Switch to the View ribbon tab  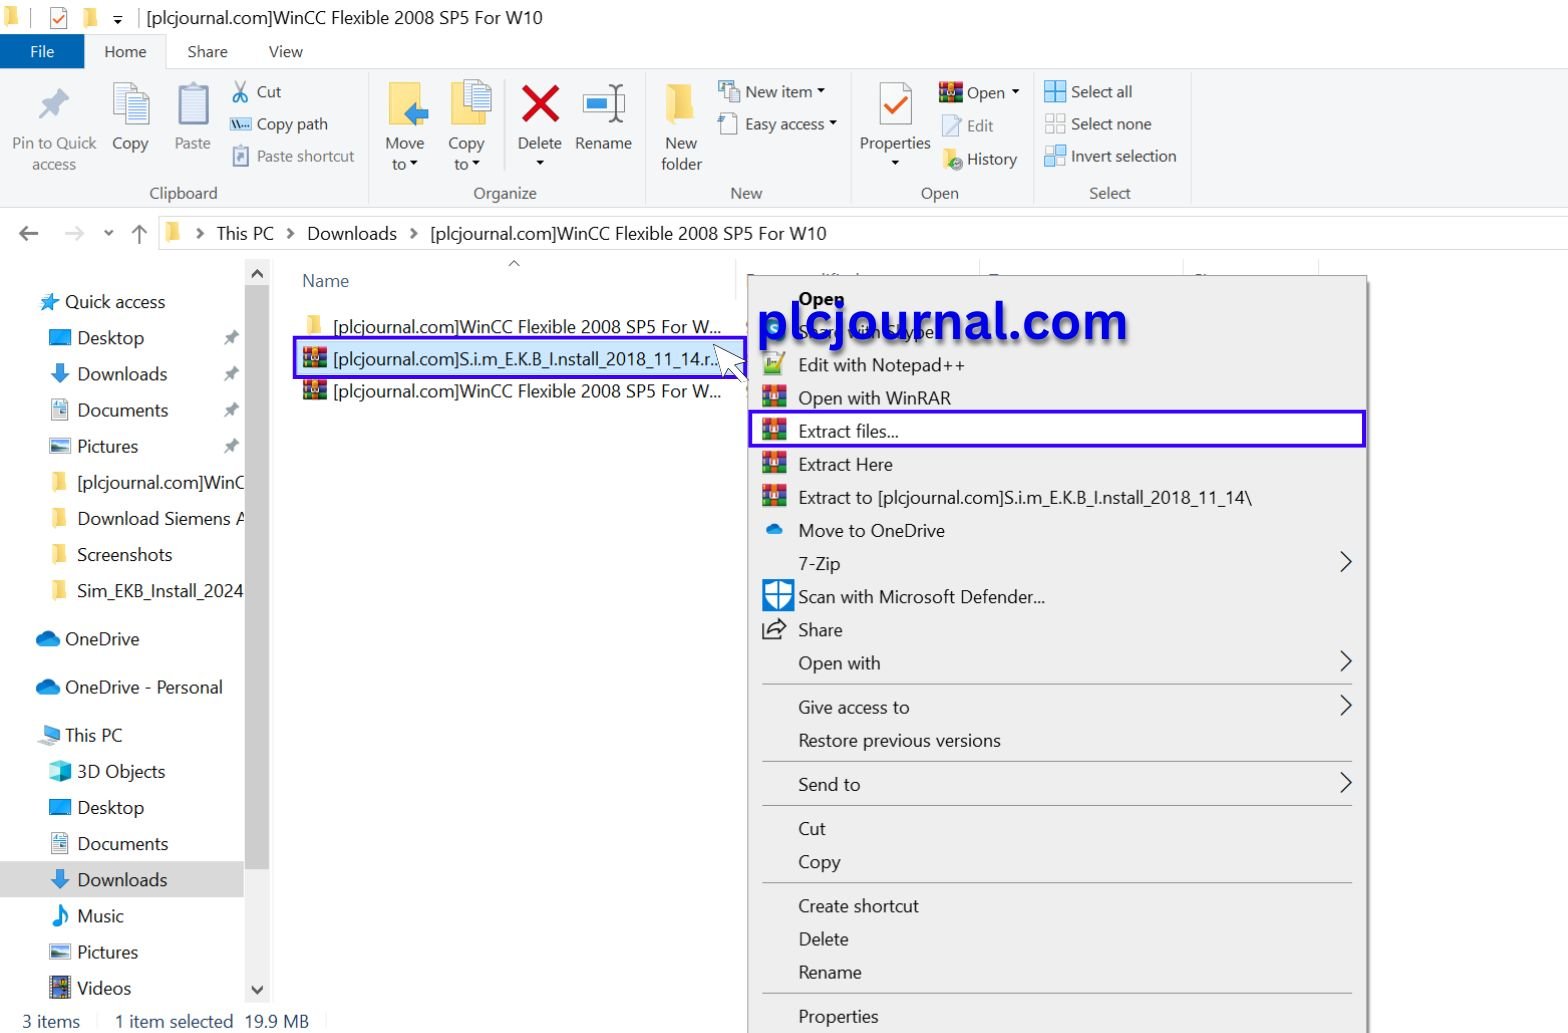pyautogui.click(x=285, y=52)
